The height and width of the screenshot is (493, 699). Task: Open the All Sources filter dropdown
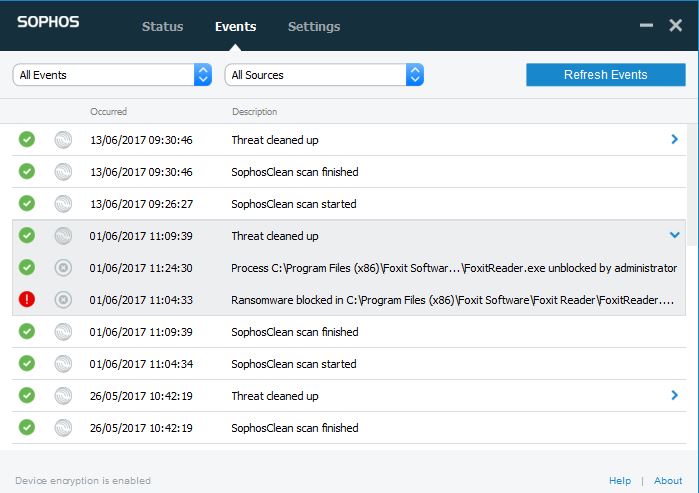pos(324,74)
